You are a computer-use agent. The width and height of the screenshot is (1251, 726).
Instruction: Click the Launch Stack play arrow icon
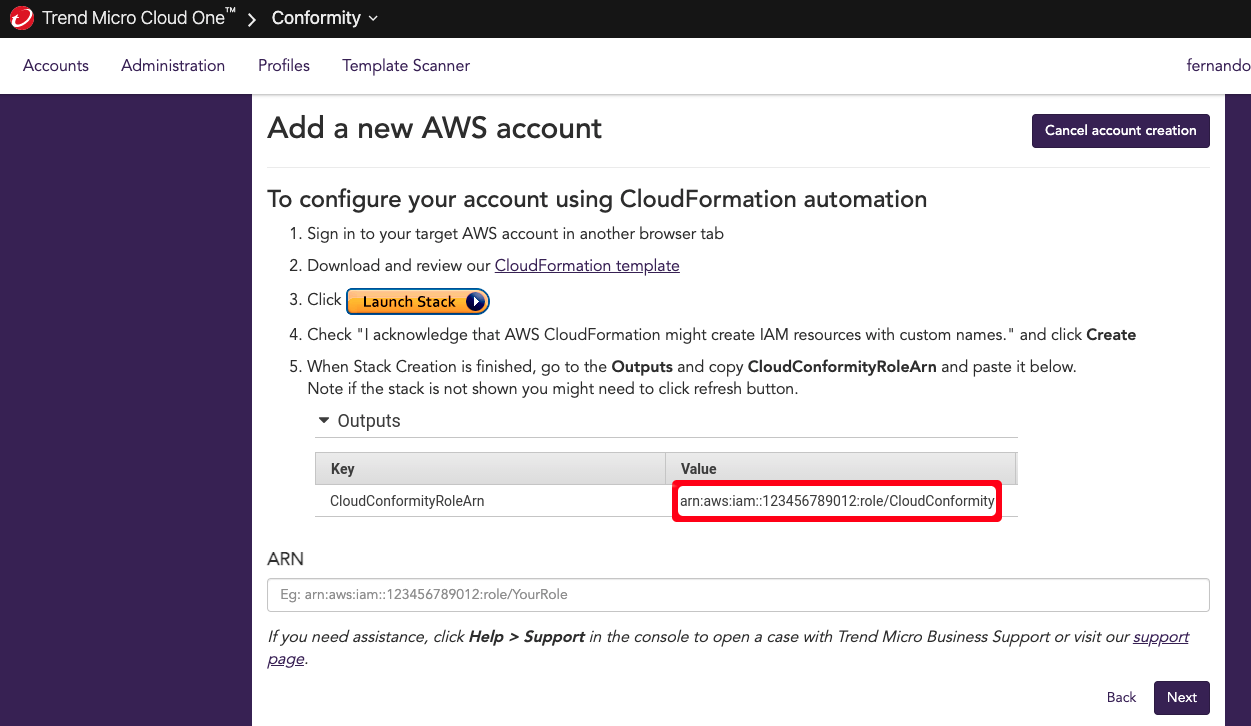(476, 301)
